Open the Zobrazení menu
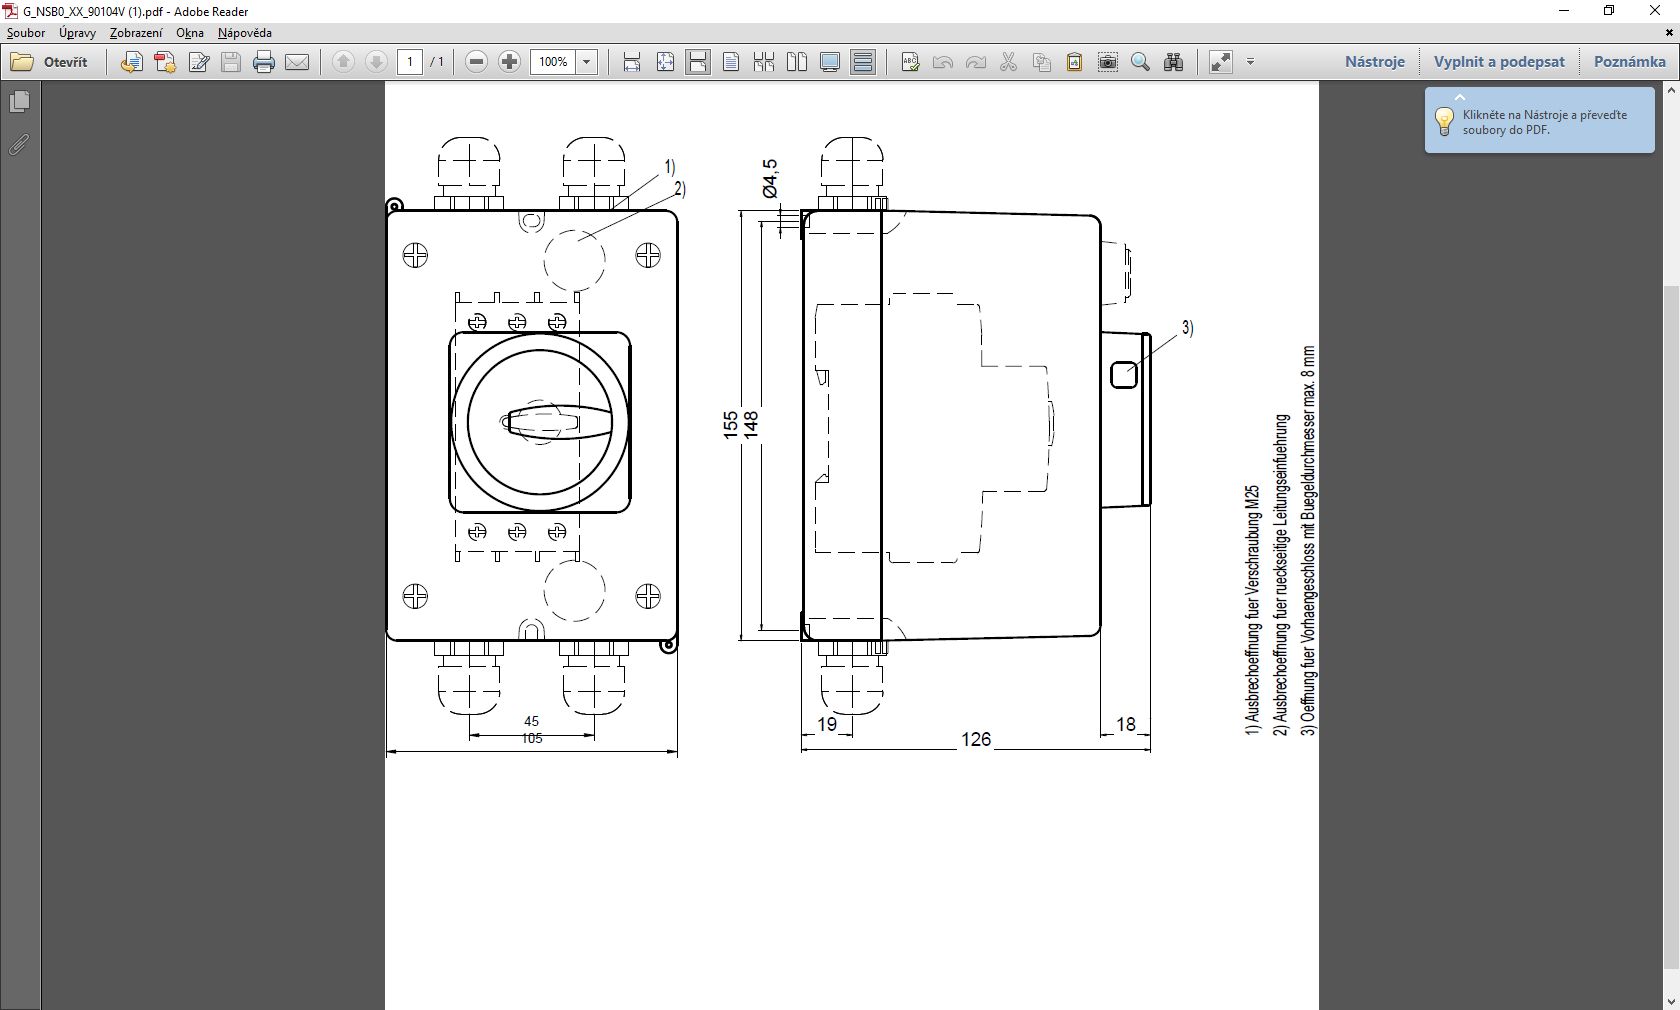This screenshot has width=1680, height=1010. click(x=136, y=33)
